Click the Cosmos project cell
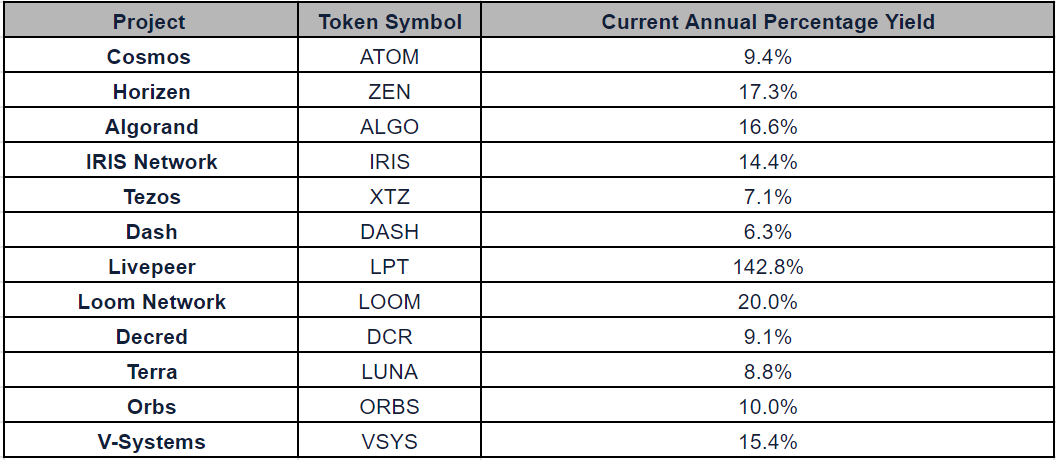Viewport: 1056px width, 460px height. tap(150, 57)
